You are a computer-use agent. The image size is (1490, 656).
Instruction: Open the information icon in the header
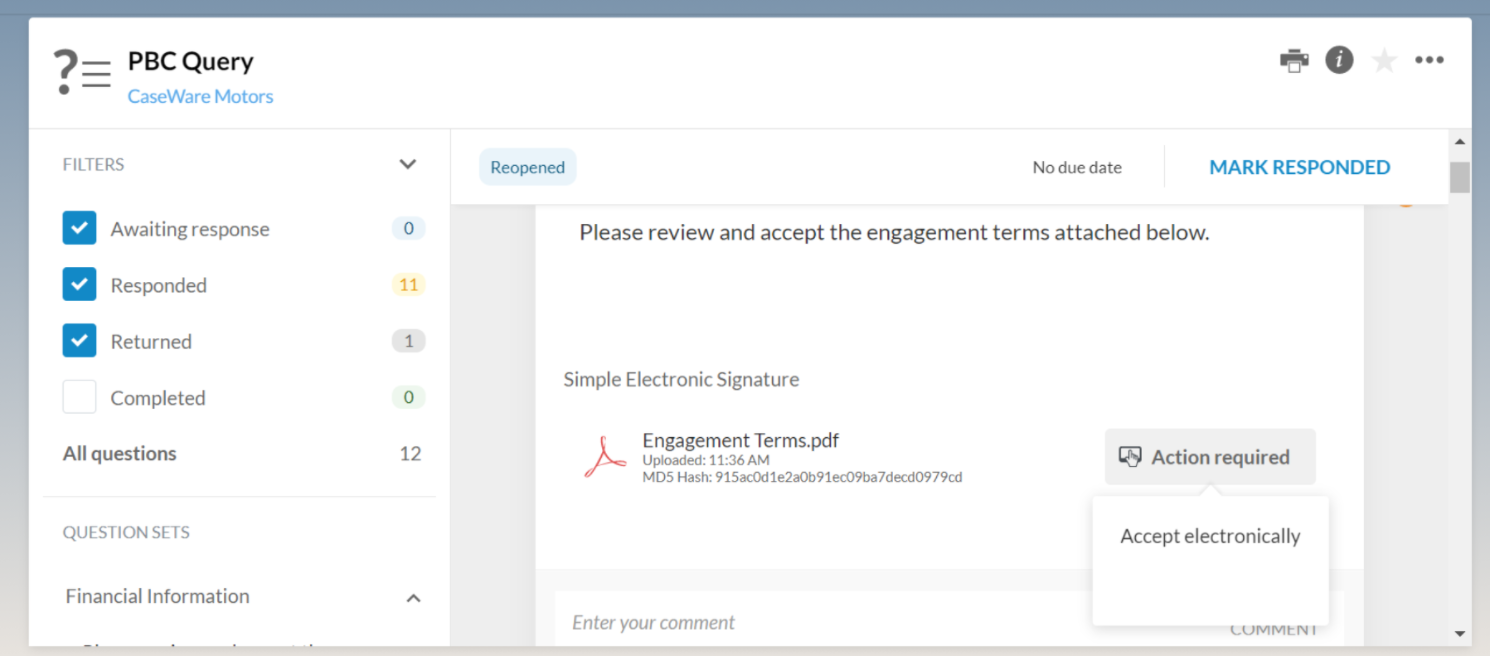tap(1339, 60)
